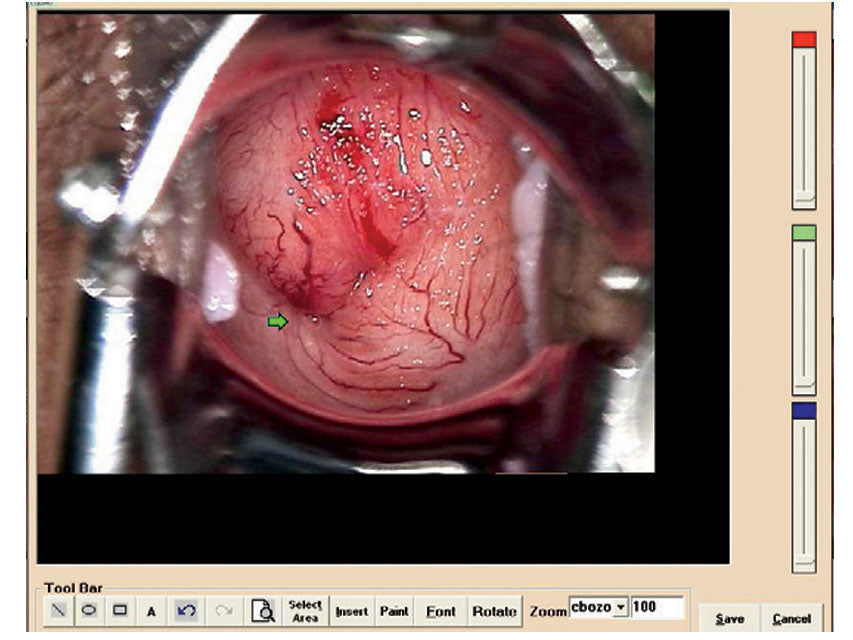Save the captured image

tap(731, 618)
